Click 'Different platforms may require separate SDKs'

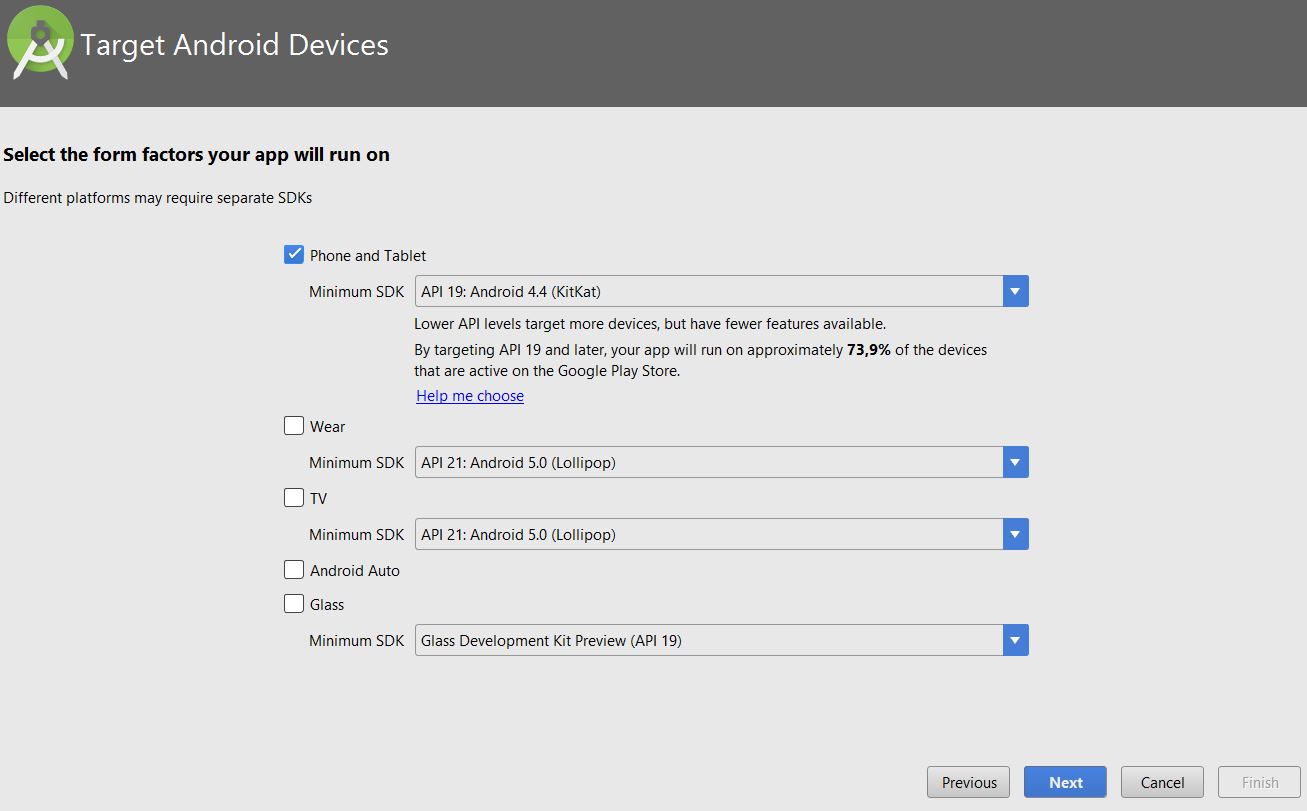click(158, 198)
